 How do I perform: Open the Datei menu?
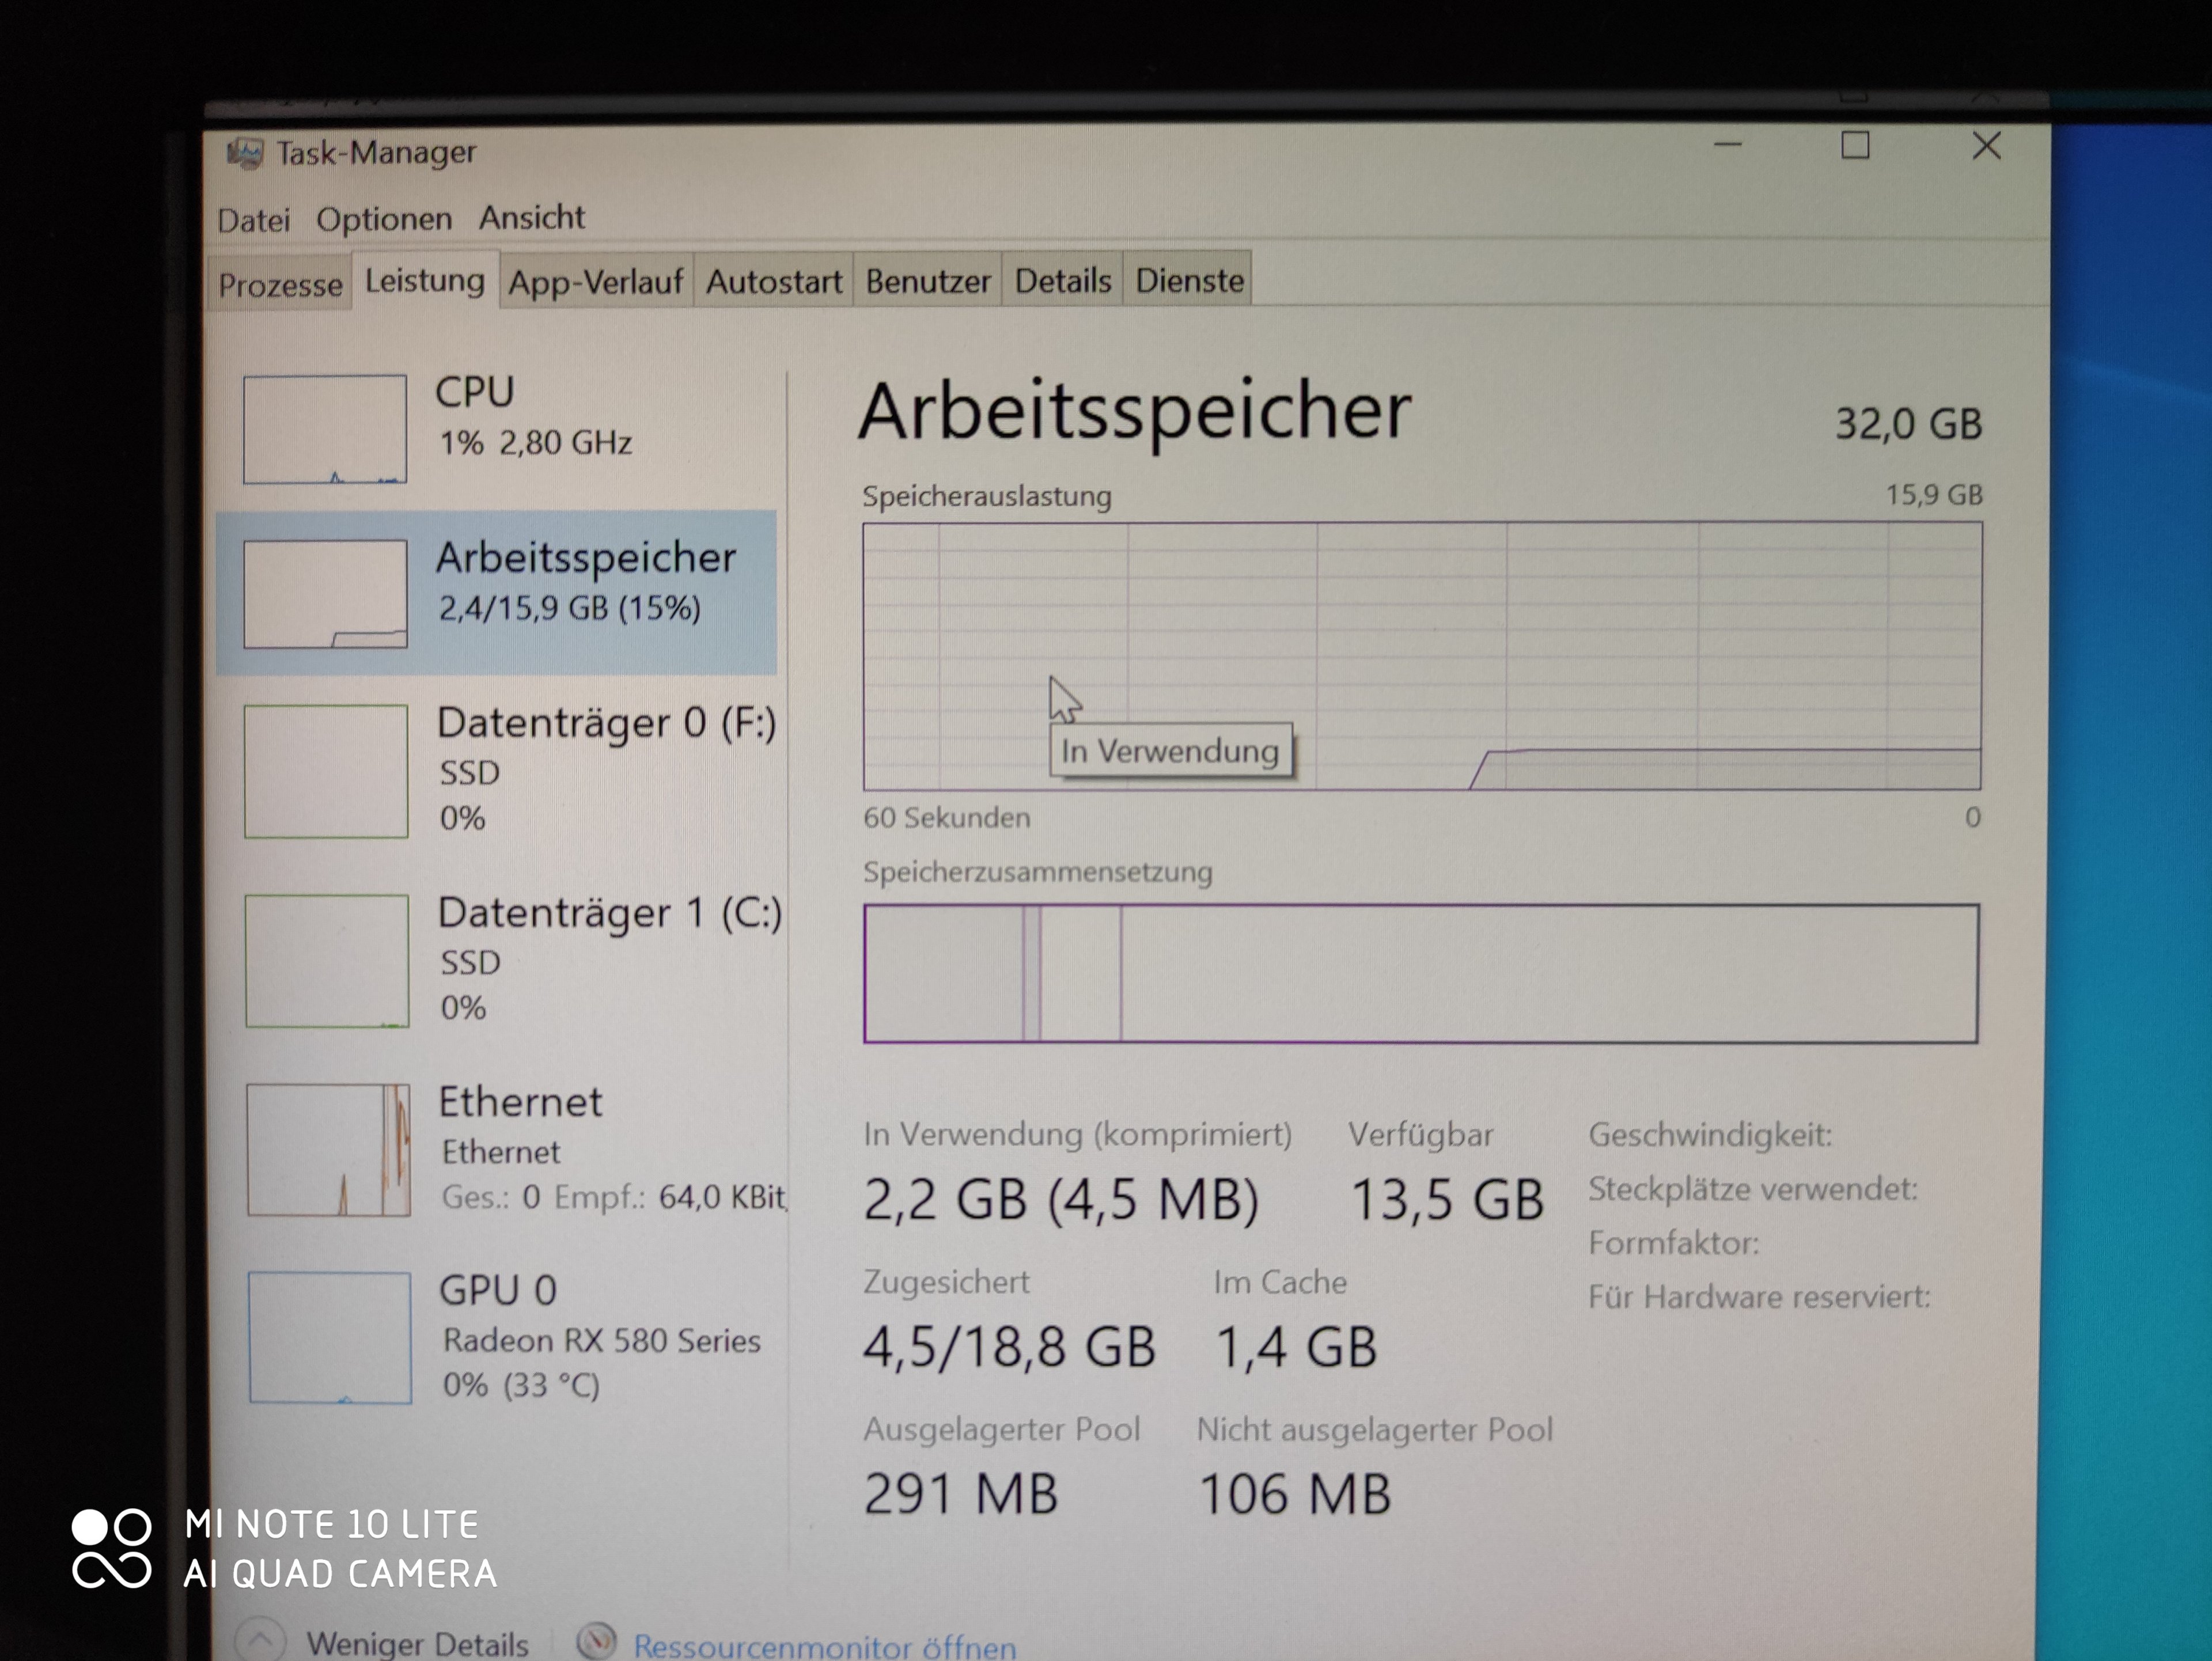pos(254,220)
